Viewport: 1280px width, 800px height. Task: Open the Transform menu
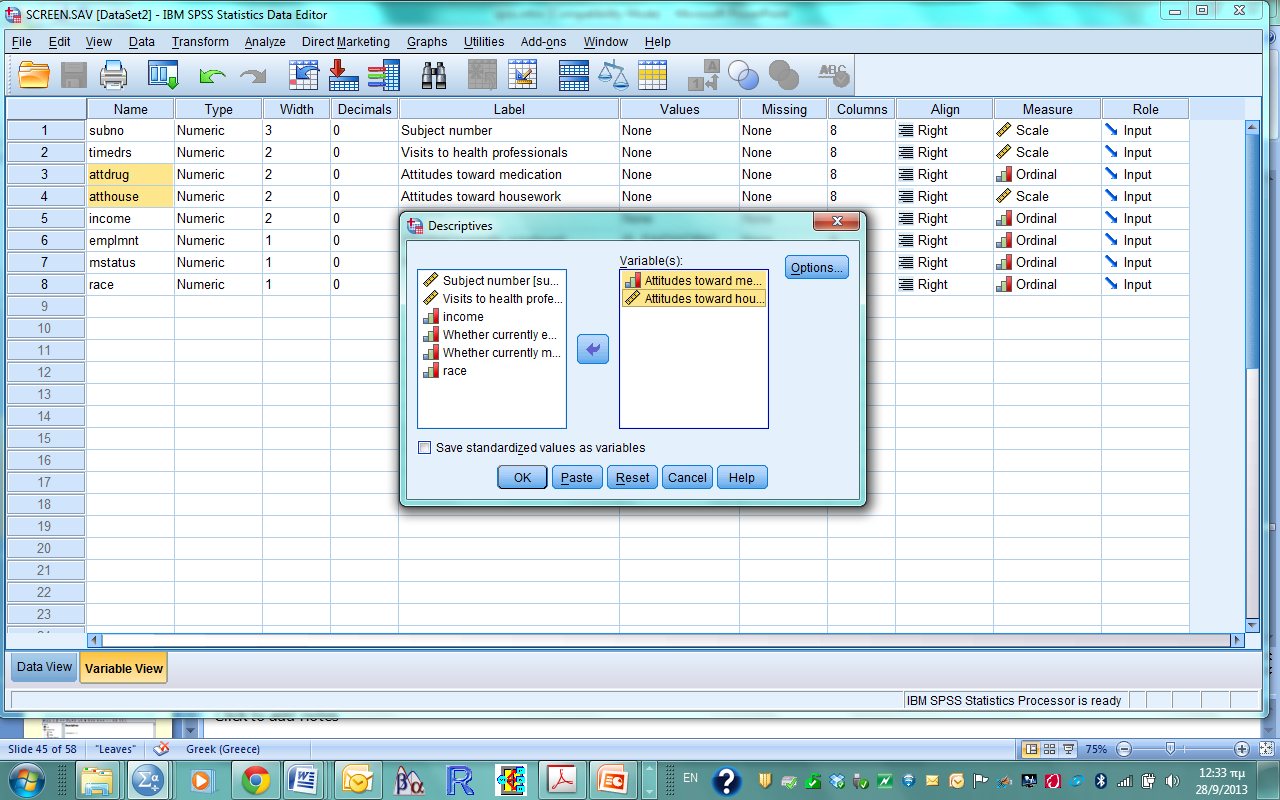[x=200, y=42]
